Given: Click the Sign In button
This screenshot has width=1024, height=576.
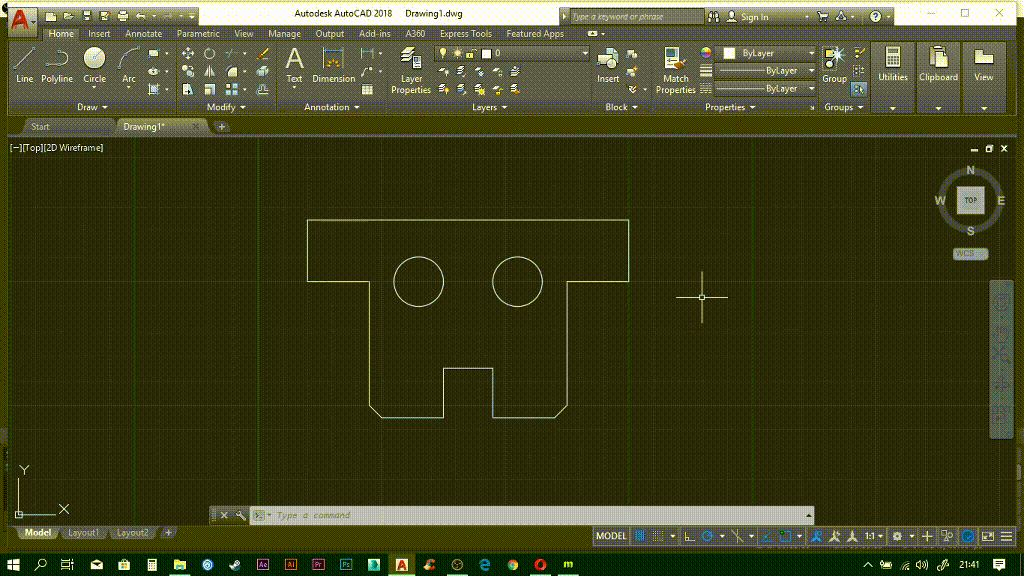Looking at the screenshot, I should click(748, 17).
